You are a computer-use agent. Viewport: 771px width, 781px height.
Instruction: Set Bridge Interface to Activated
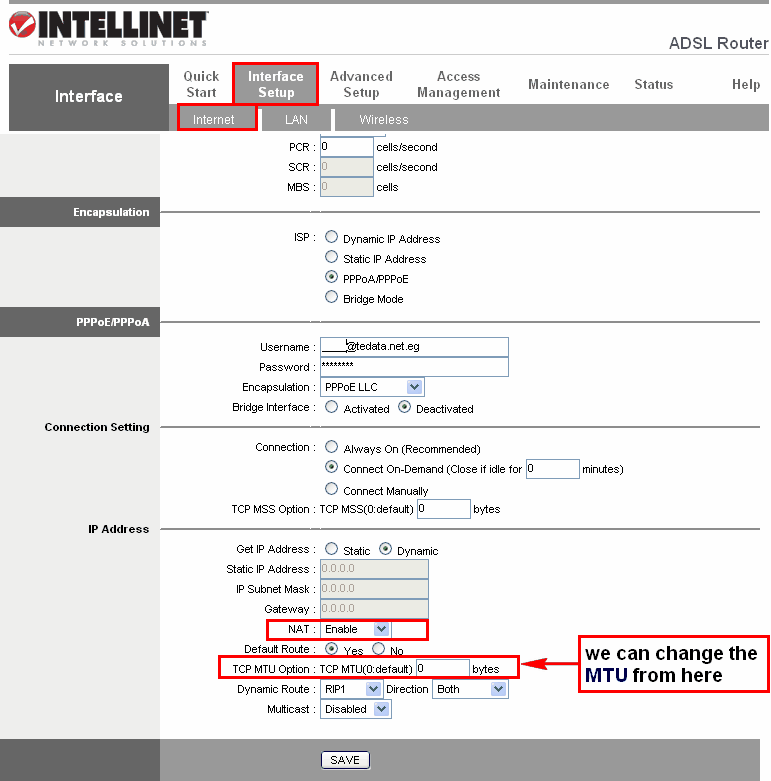point(331,407)
